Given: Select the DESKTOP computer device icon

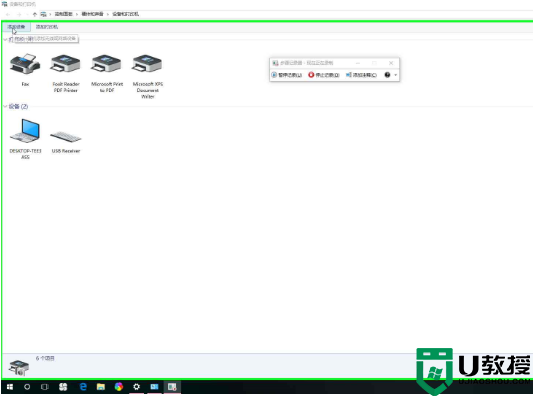Looking at the screenshot, I should click(25, 131).
